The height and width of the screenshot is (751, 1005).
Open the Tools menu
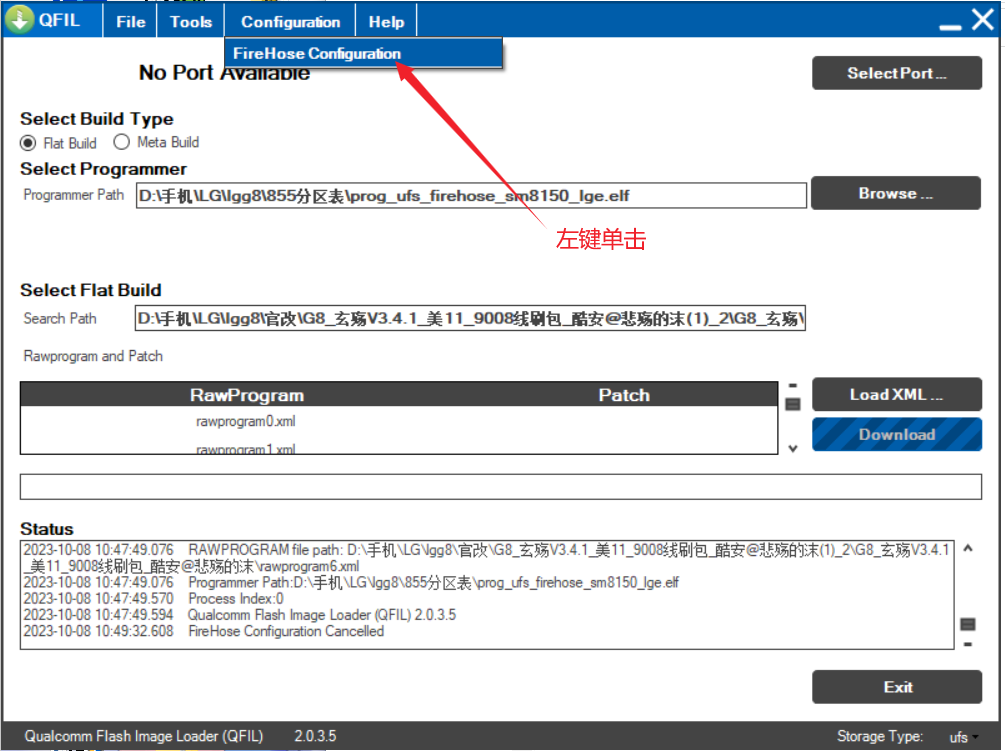pos(190,21)
